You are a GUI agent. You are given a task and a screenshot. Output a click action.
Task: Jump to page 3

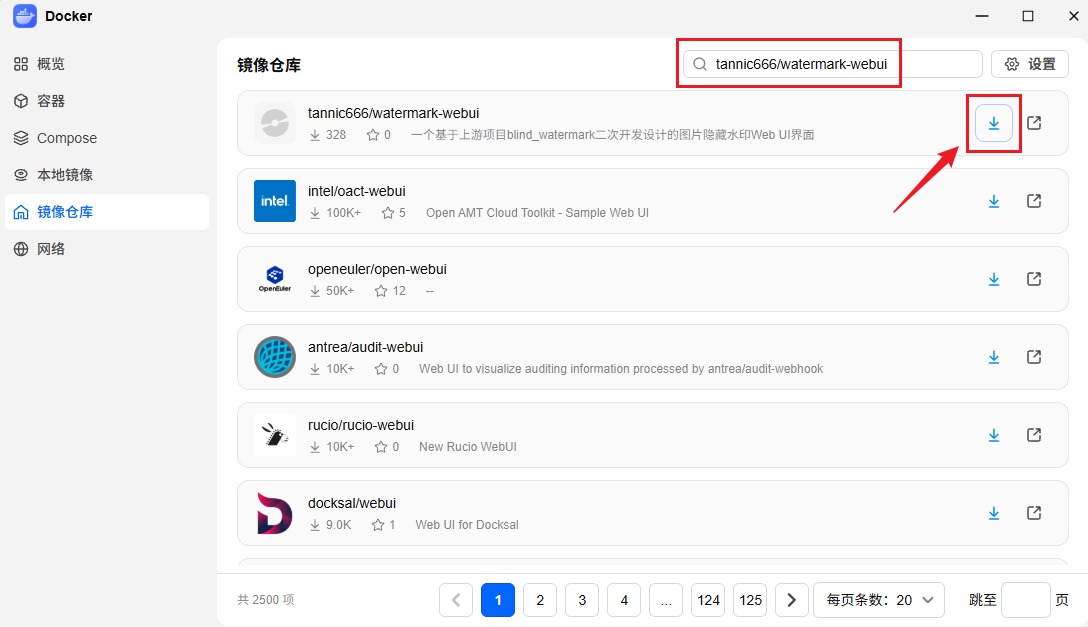coord(582,600)
